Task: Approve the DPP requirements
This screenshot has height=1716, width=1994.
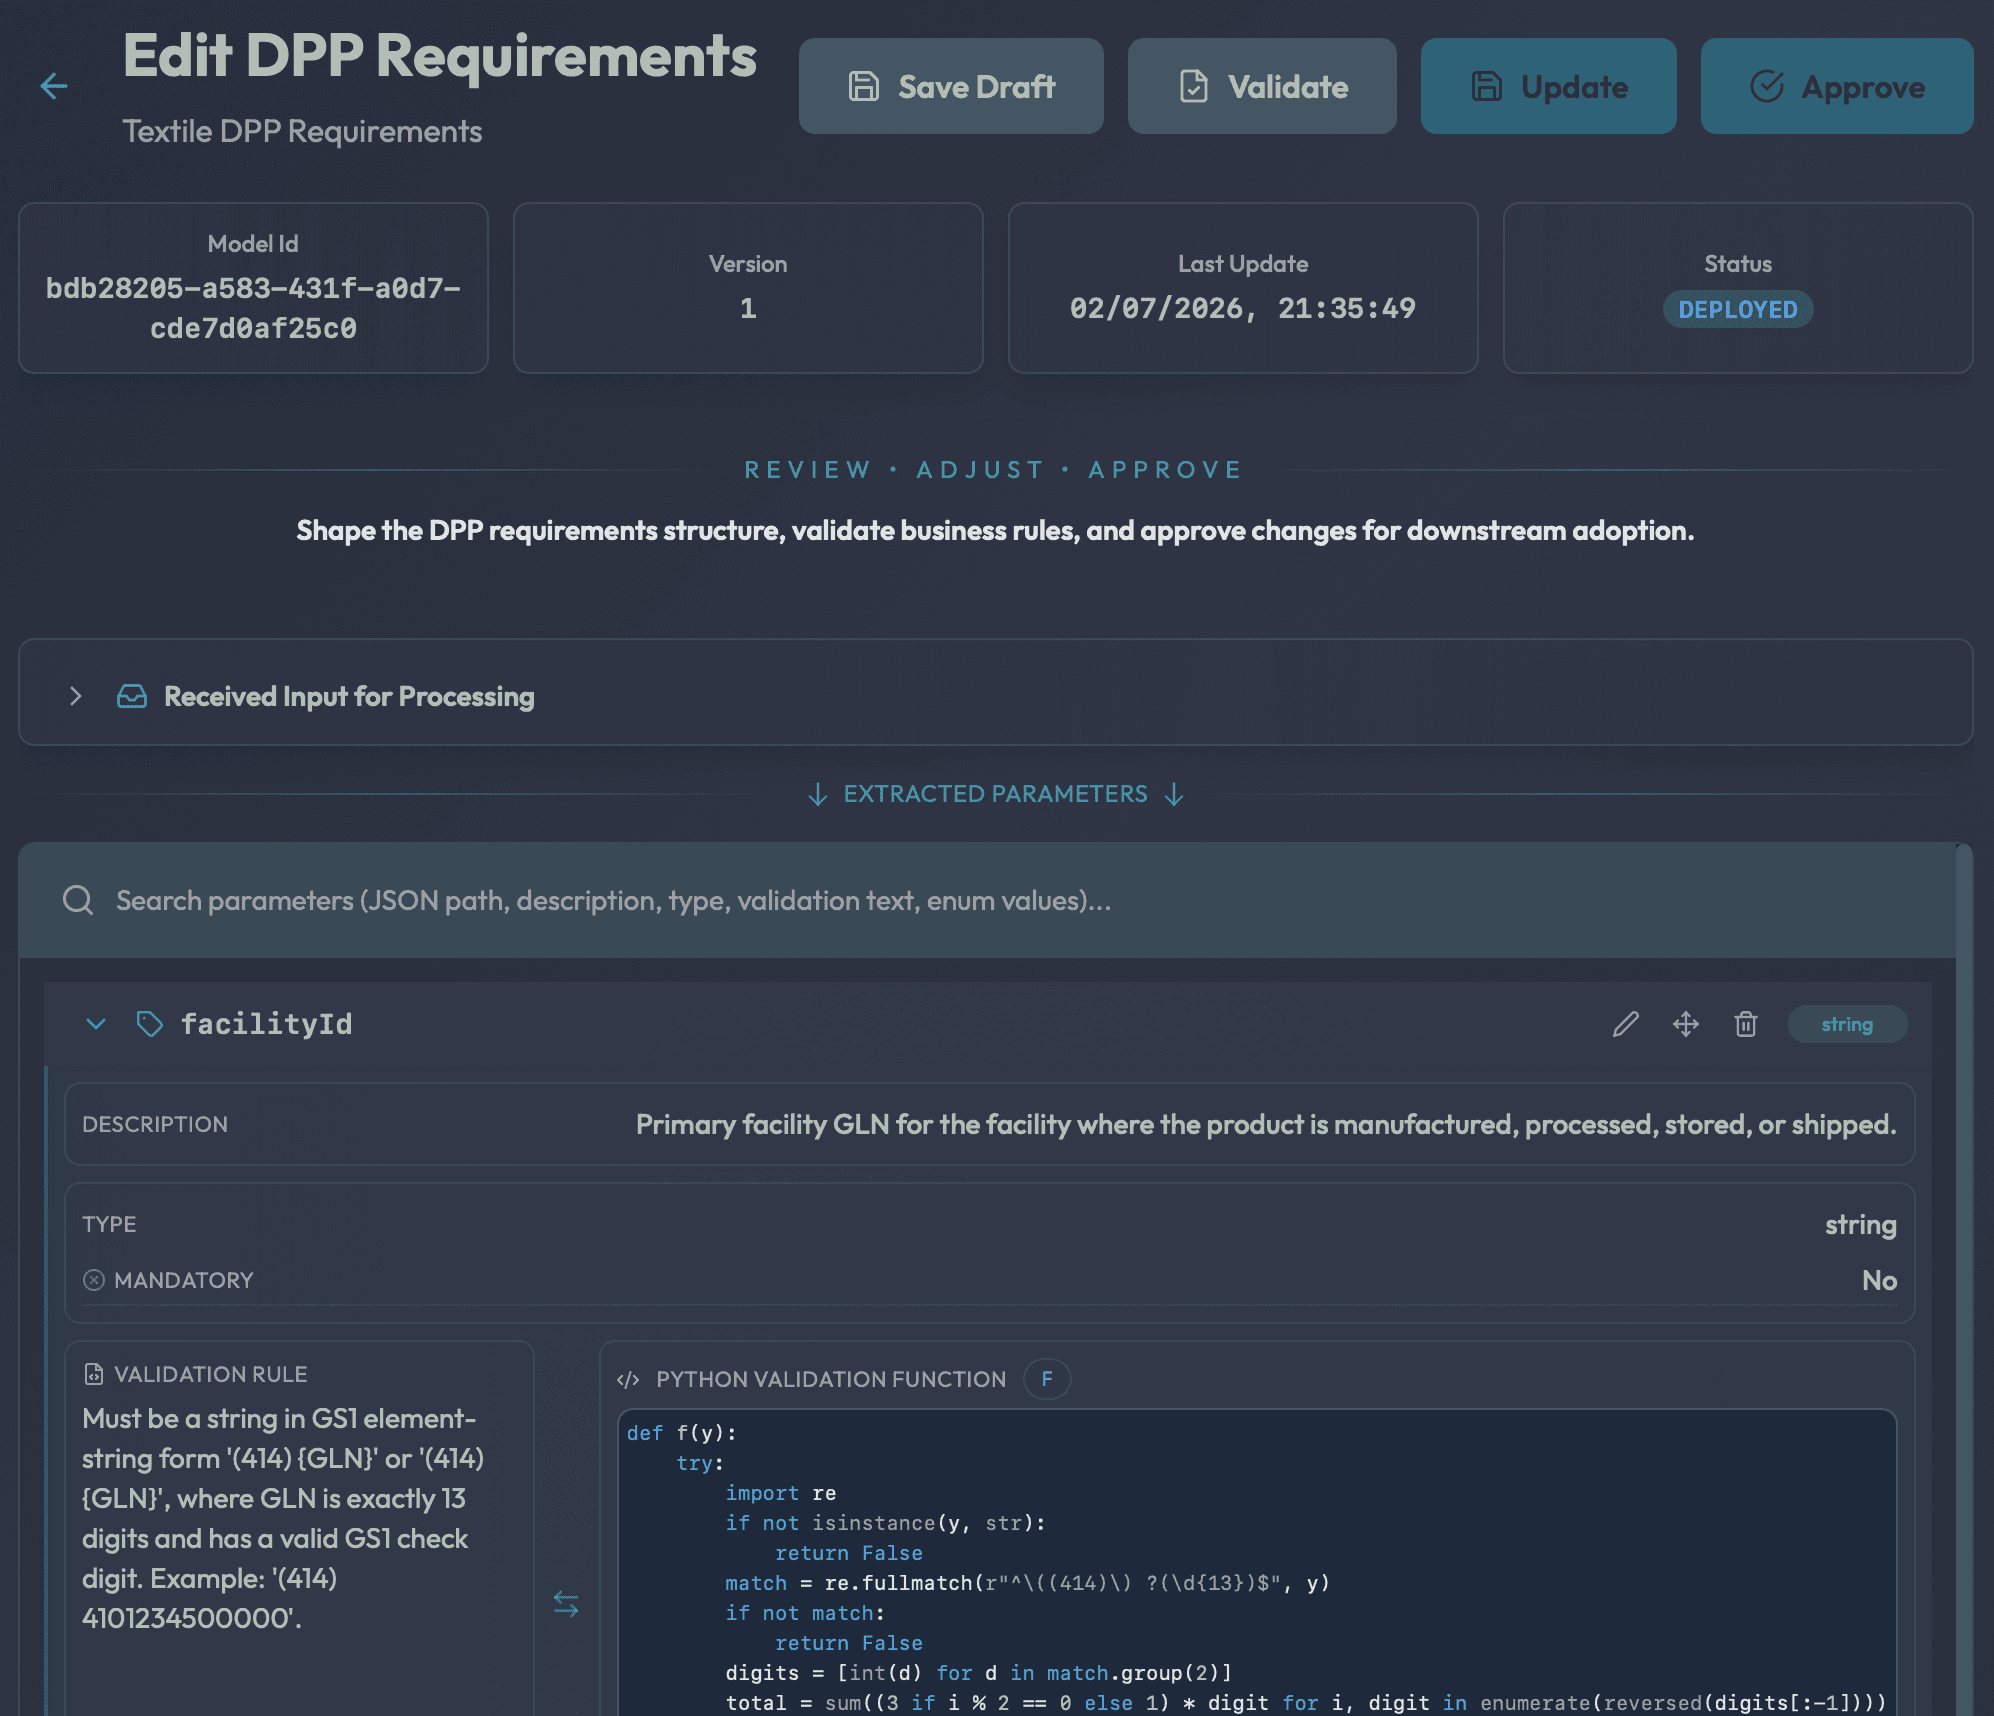Action: (x=1837, y=86)
